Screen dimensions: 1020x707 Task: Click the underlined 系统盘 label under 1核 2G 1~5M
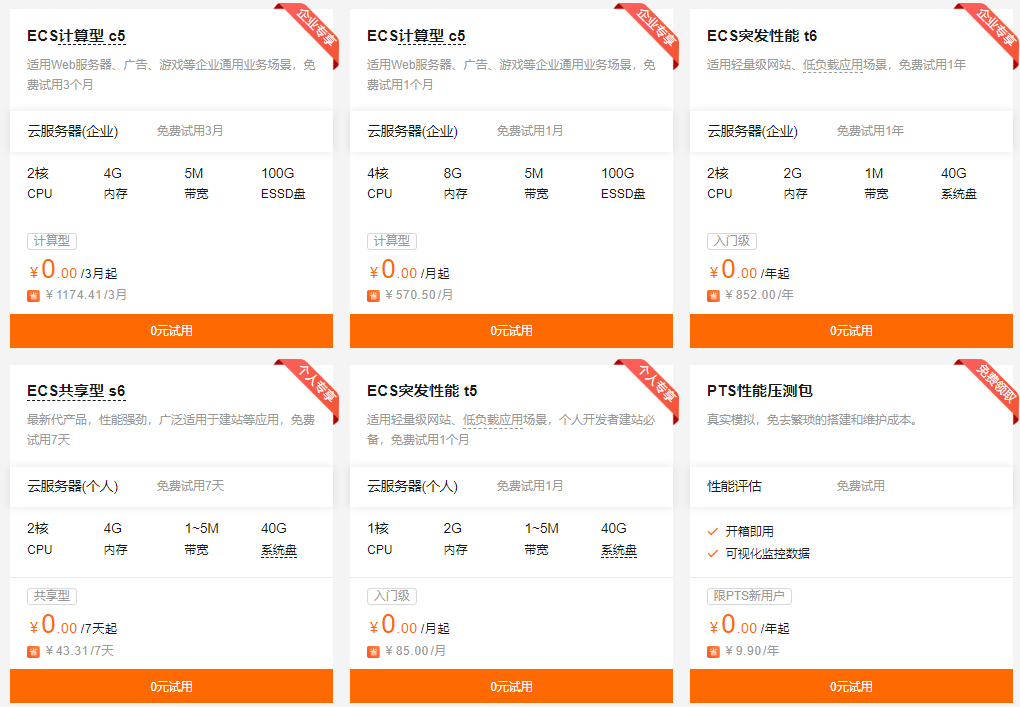click(x=619, y=550)
